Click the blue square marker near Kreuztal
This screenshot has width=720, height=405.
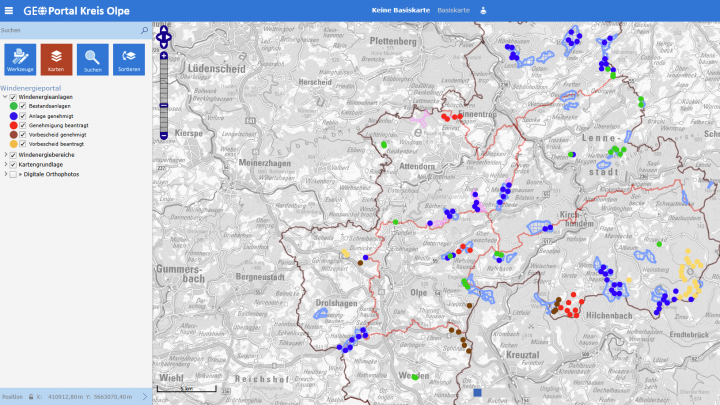(x=478, y=393)
